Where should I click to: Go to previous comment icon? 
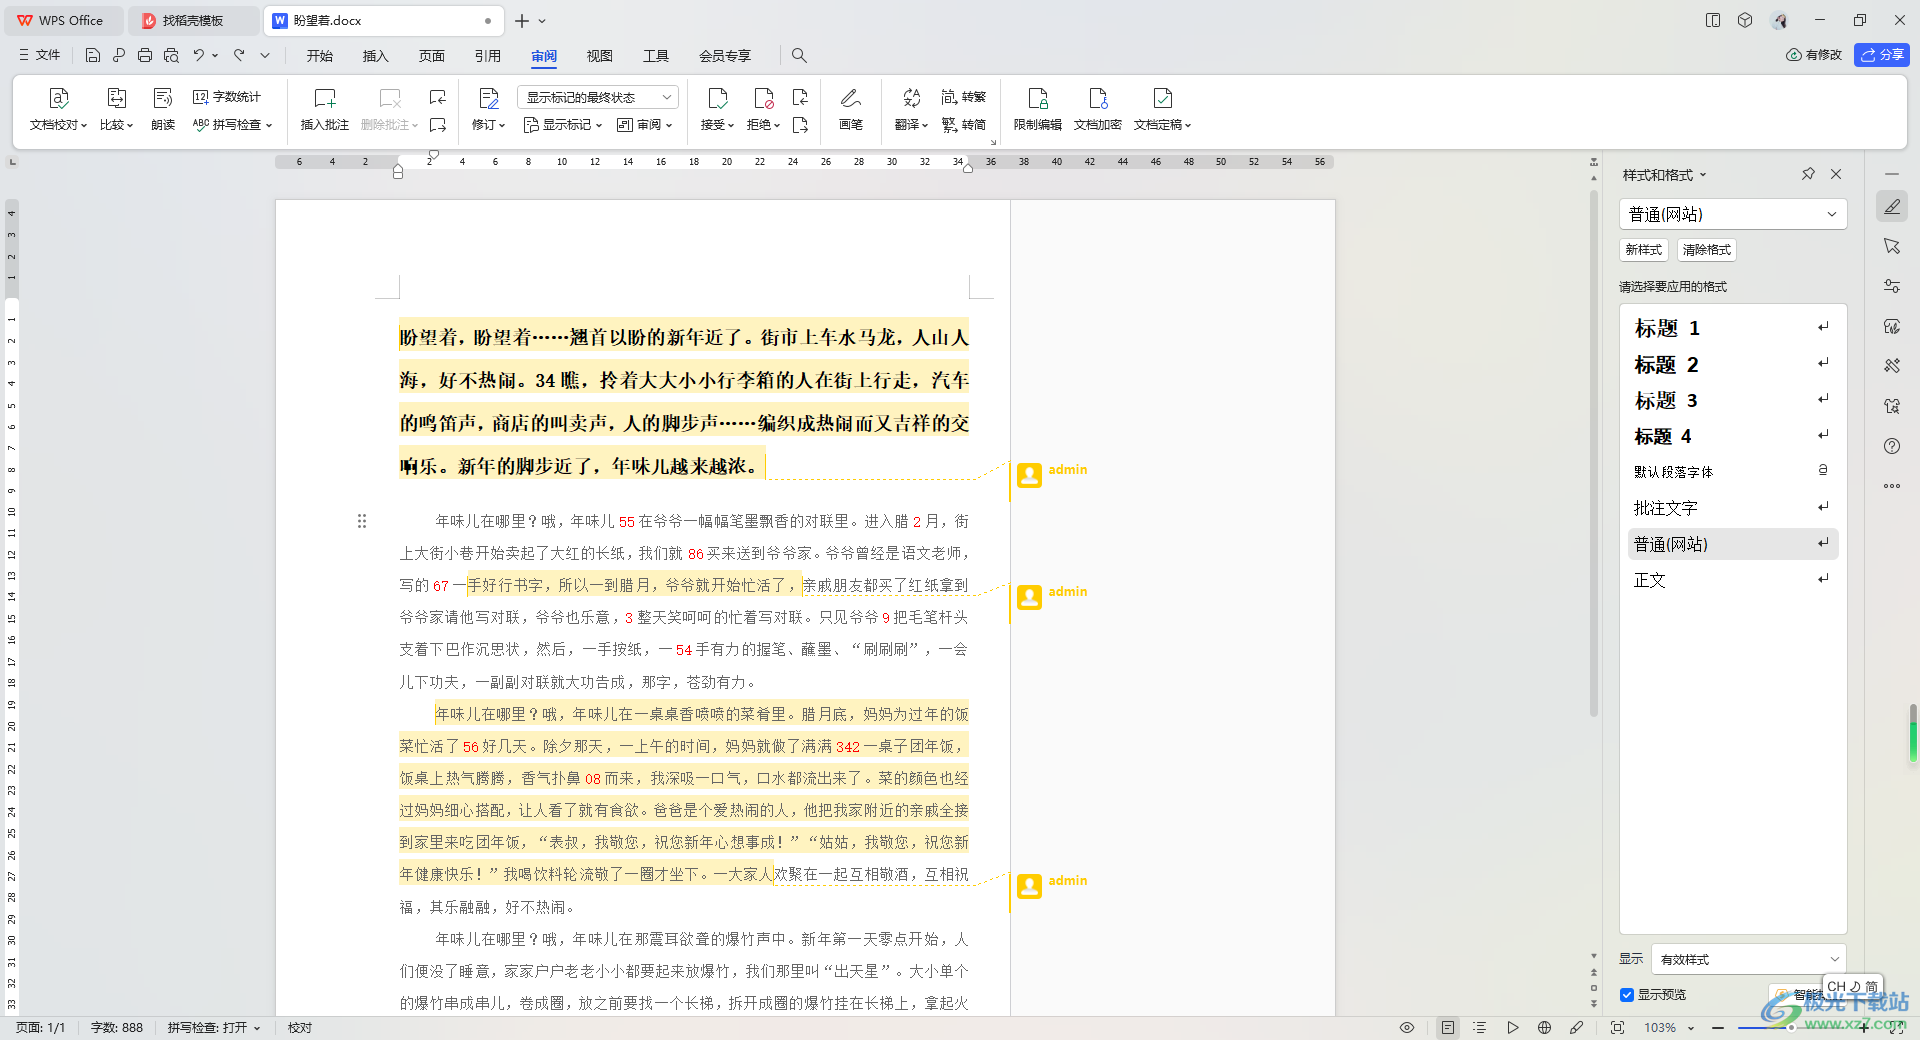(x=438, y=97)
